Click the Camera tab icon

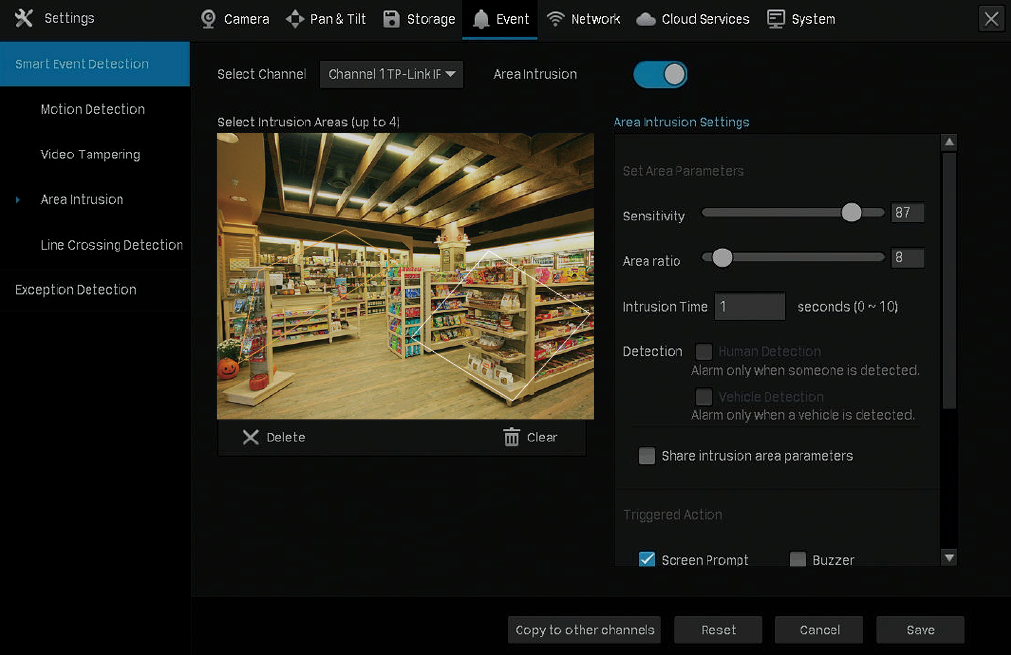click(x=208, y=19)
